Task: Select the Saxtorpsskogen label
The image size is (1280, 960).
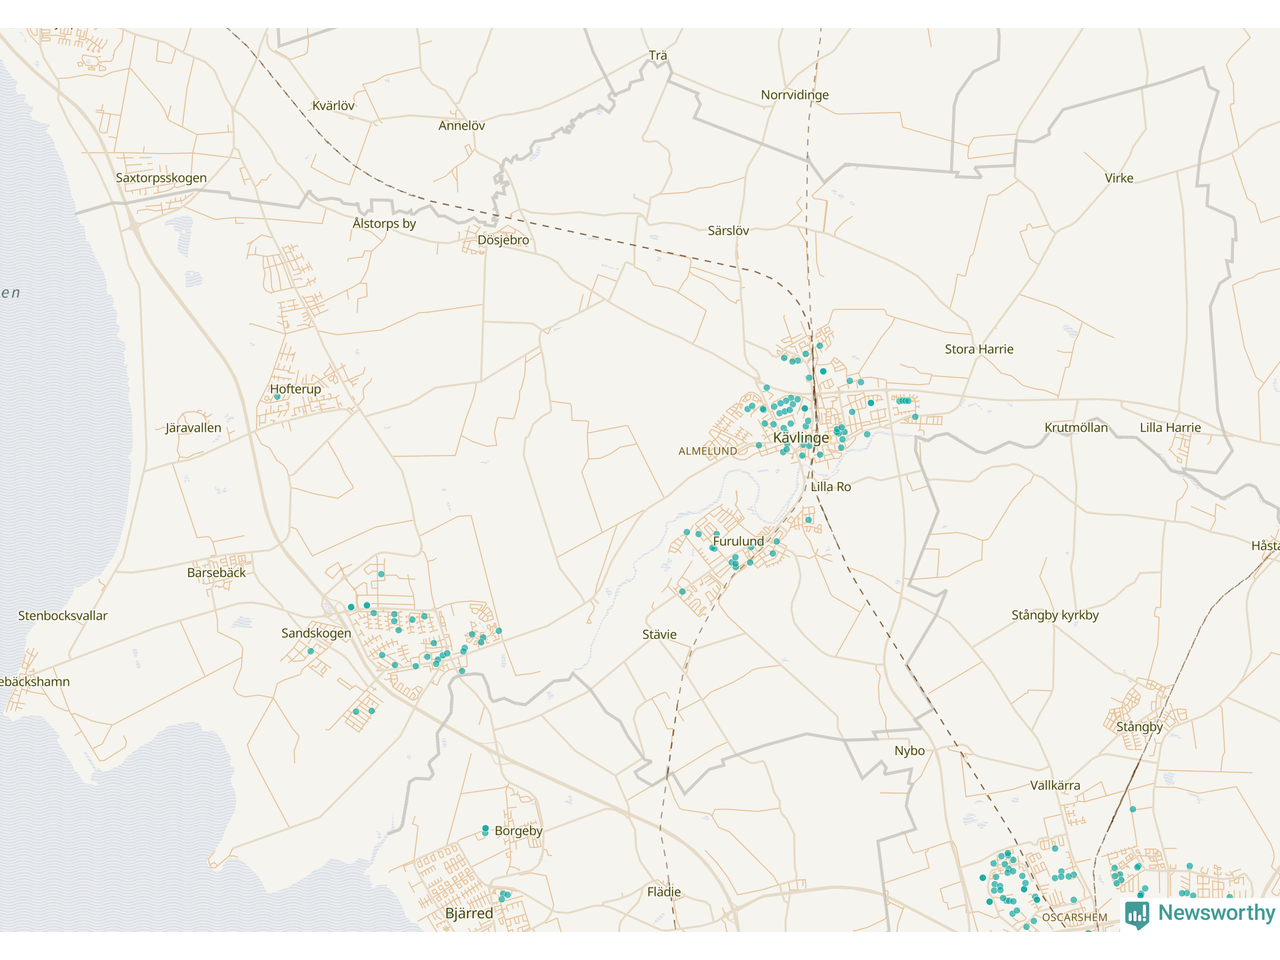Action: [161, 178]
